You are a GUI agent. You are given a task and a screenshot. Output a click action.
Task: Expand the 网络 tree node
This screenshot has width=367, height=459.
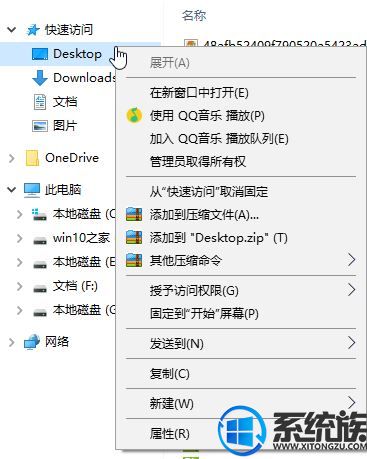tap(12, 342)
